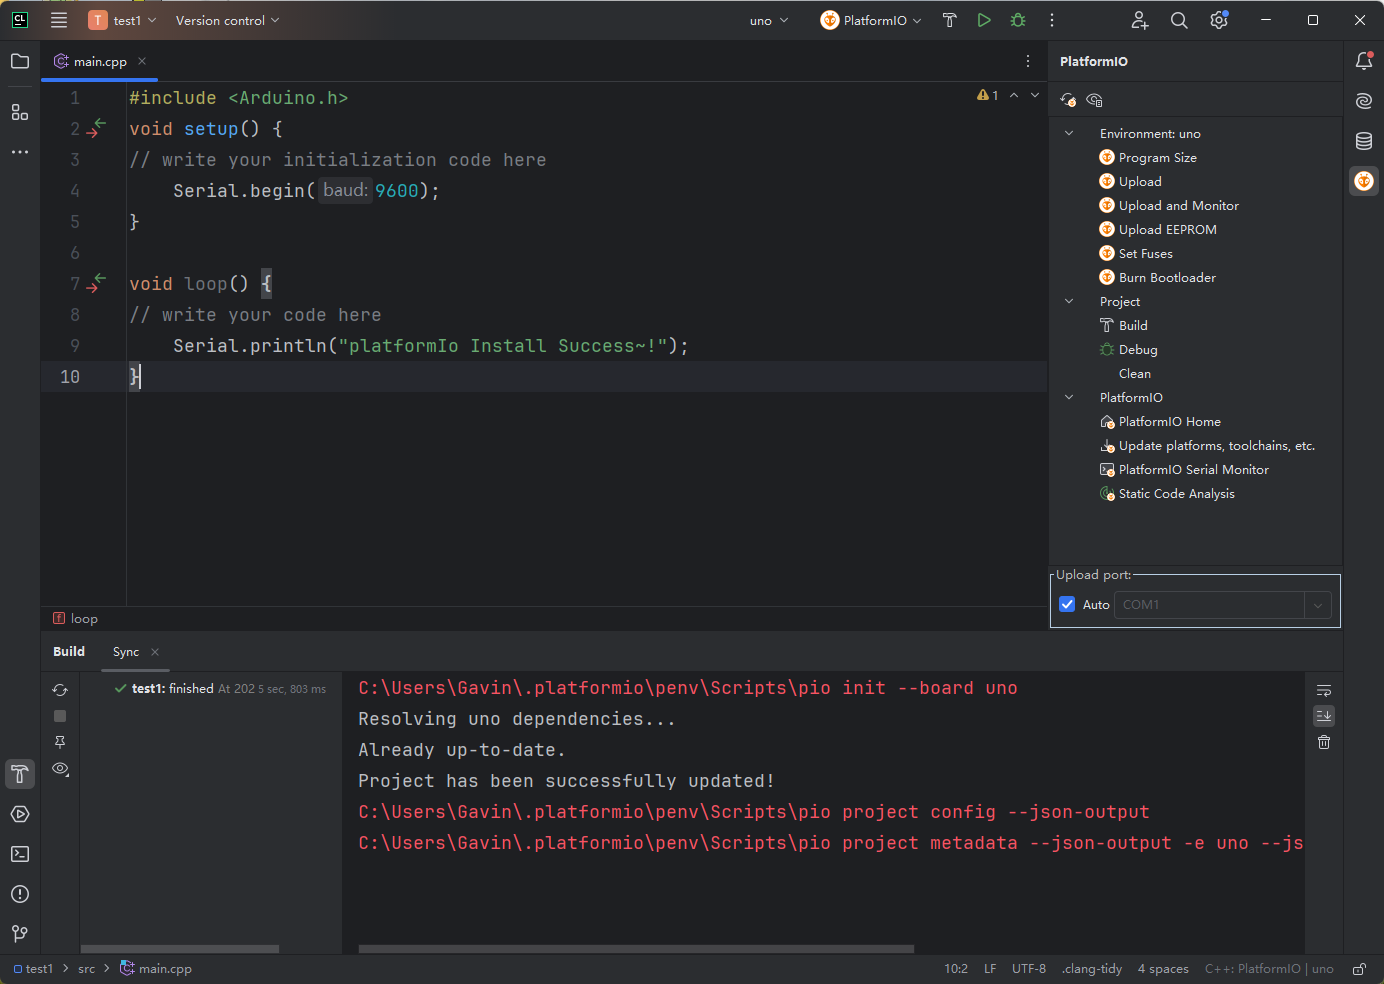The height and width of the screenshot is (984, 1384).
Task: Select the Sync tab in bottom panel
Action: click(x=126, y=651)
